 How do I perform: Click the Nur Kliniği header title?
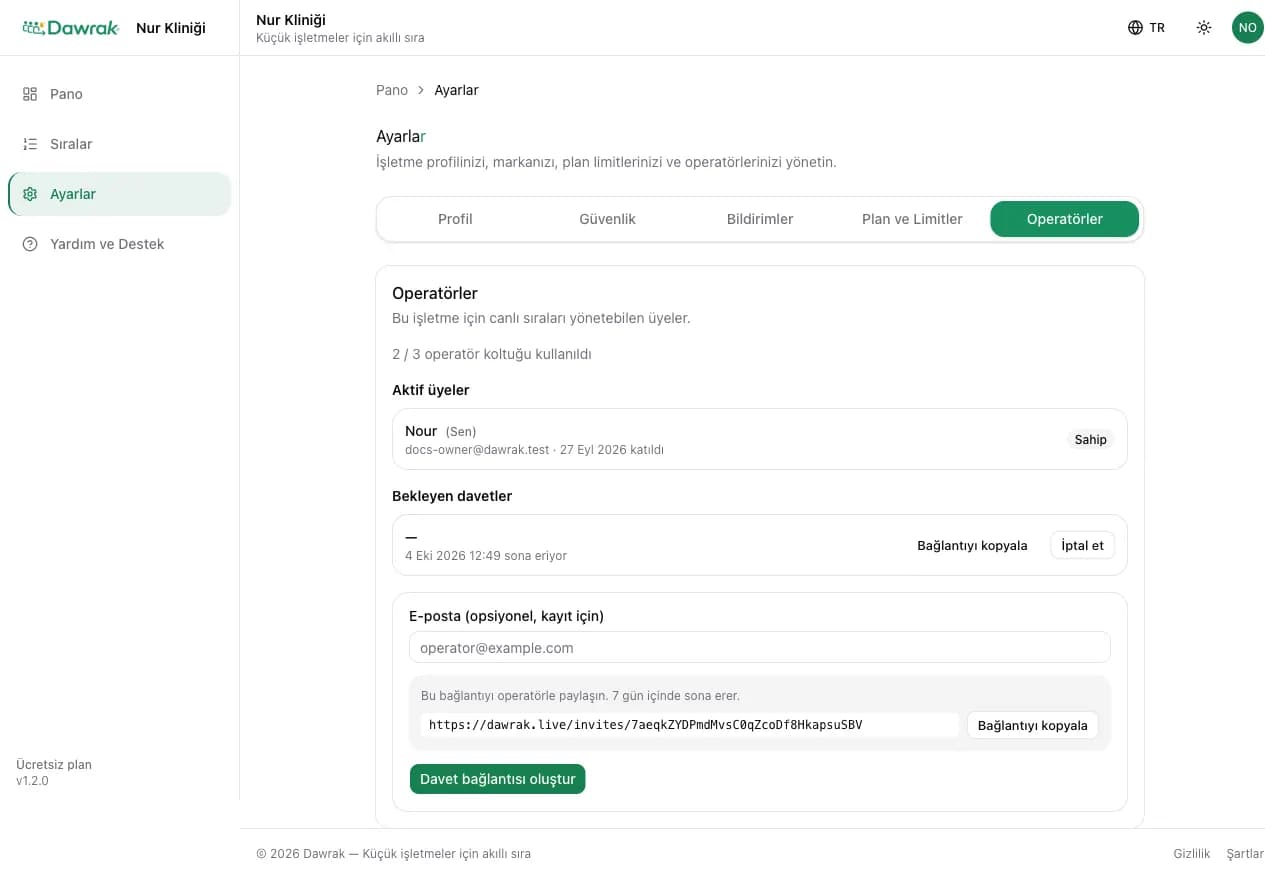291,20
